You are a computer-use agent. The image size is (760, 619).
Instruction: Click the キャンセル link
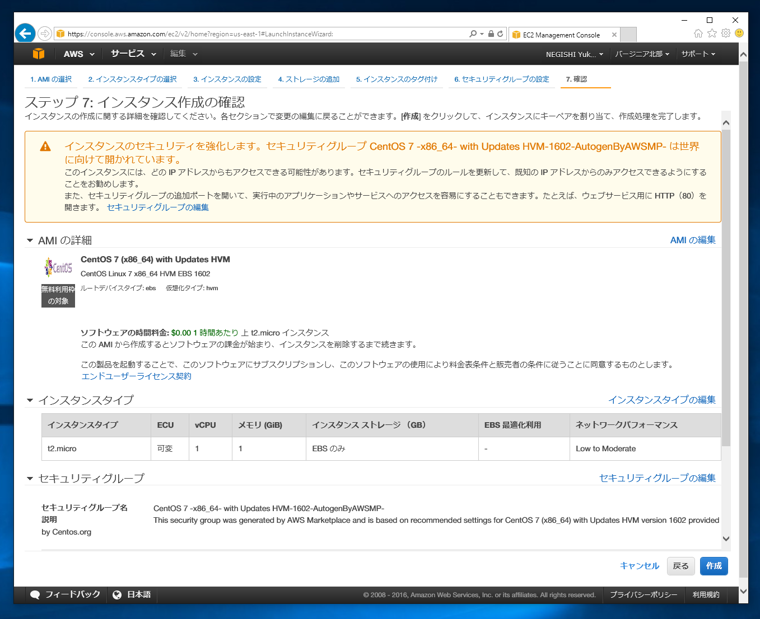(x=639, y=566)
